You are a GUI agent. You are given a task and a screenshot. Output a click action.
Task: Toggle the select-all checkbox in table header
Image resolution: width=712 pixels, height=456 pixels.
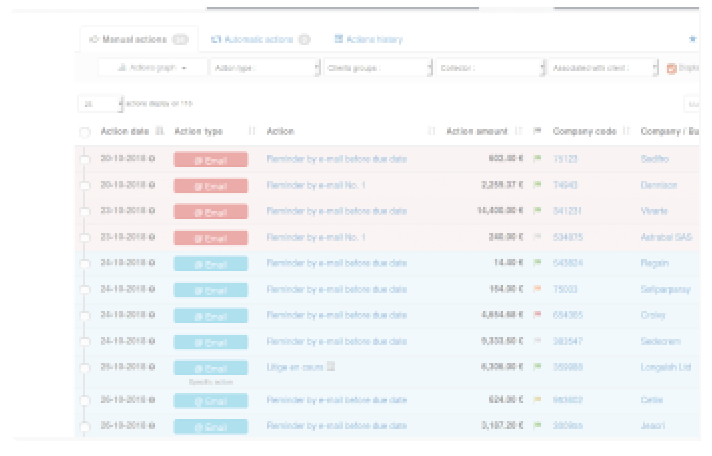point(85,132)
